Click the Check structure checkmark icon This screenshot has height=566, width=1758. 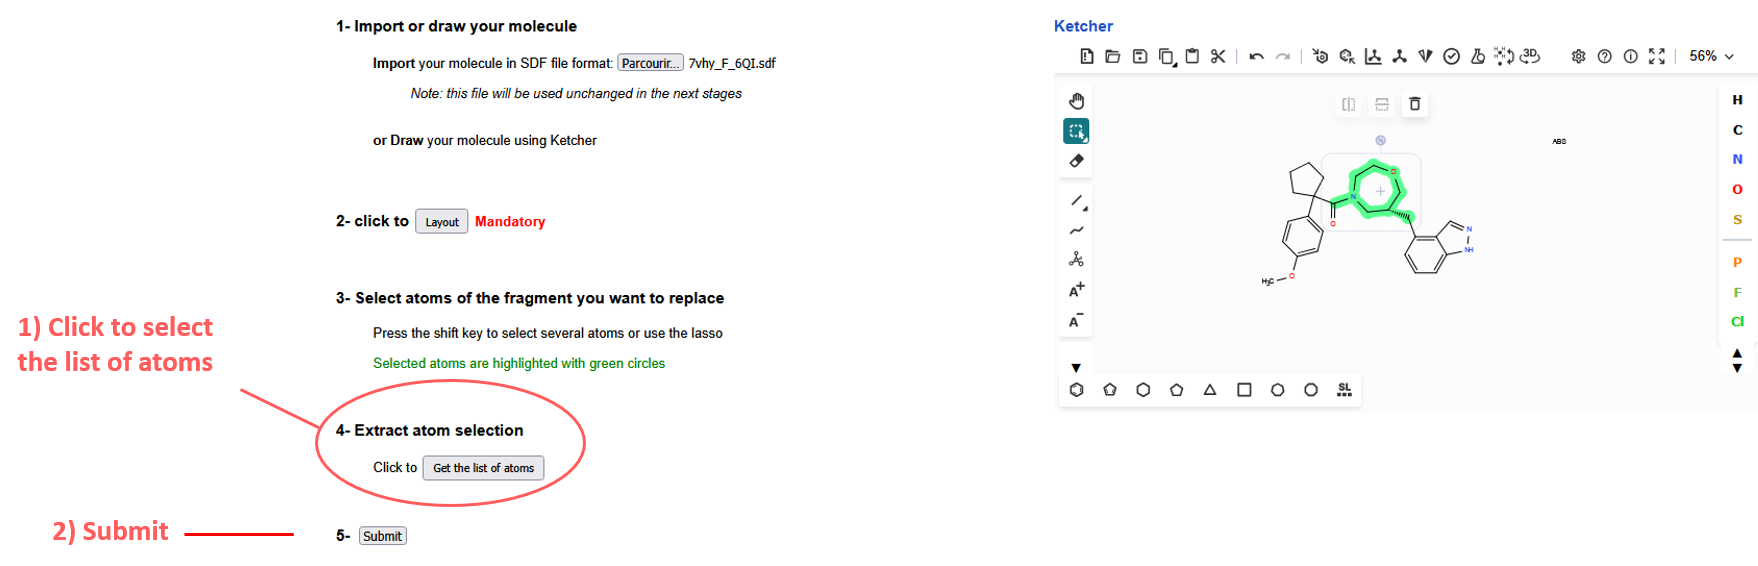pos(1452,57)
